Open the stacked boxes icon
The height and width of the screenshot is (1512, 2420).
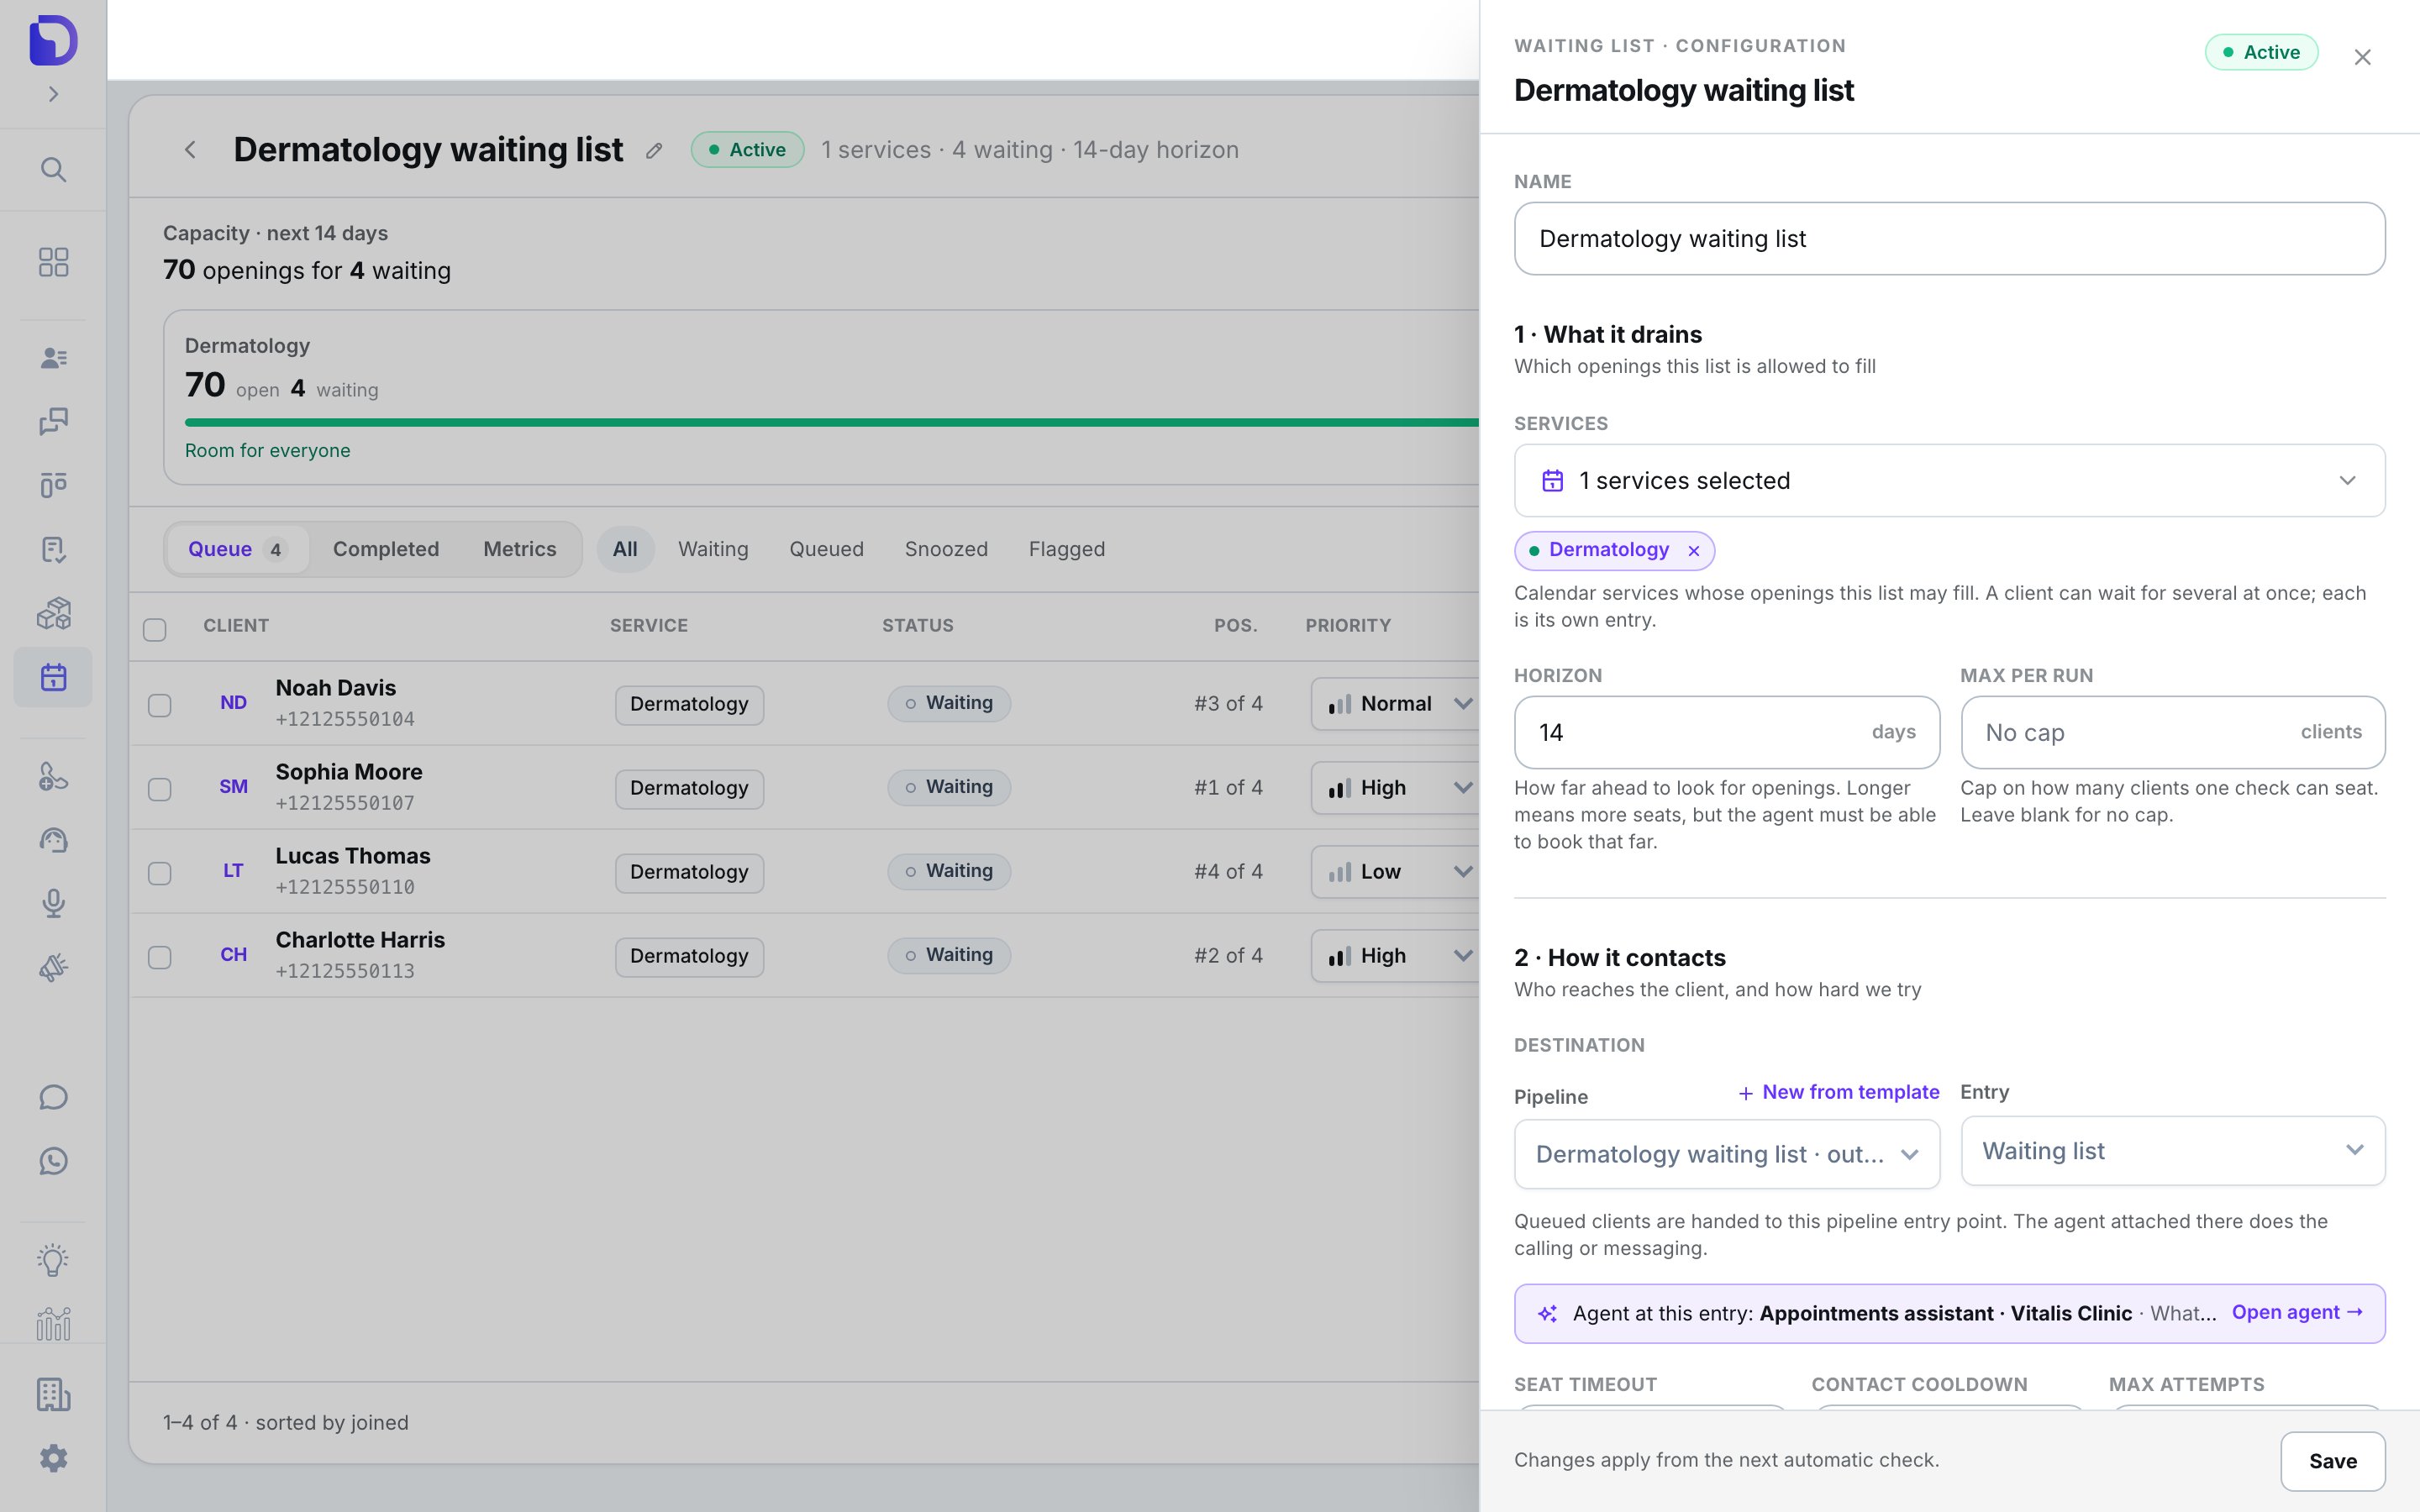(x=53, y=613)
